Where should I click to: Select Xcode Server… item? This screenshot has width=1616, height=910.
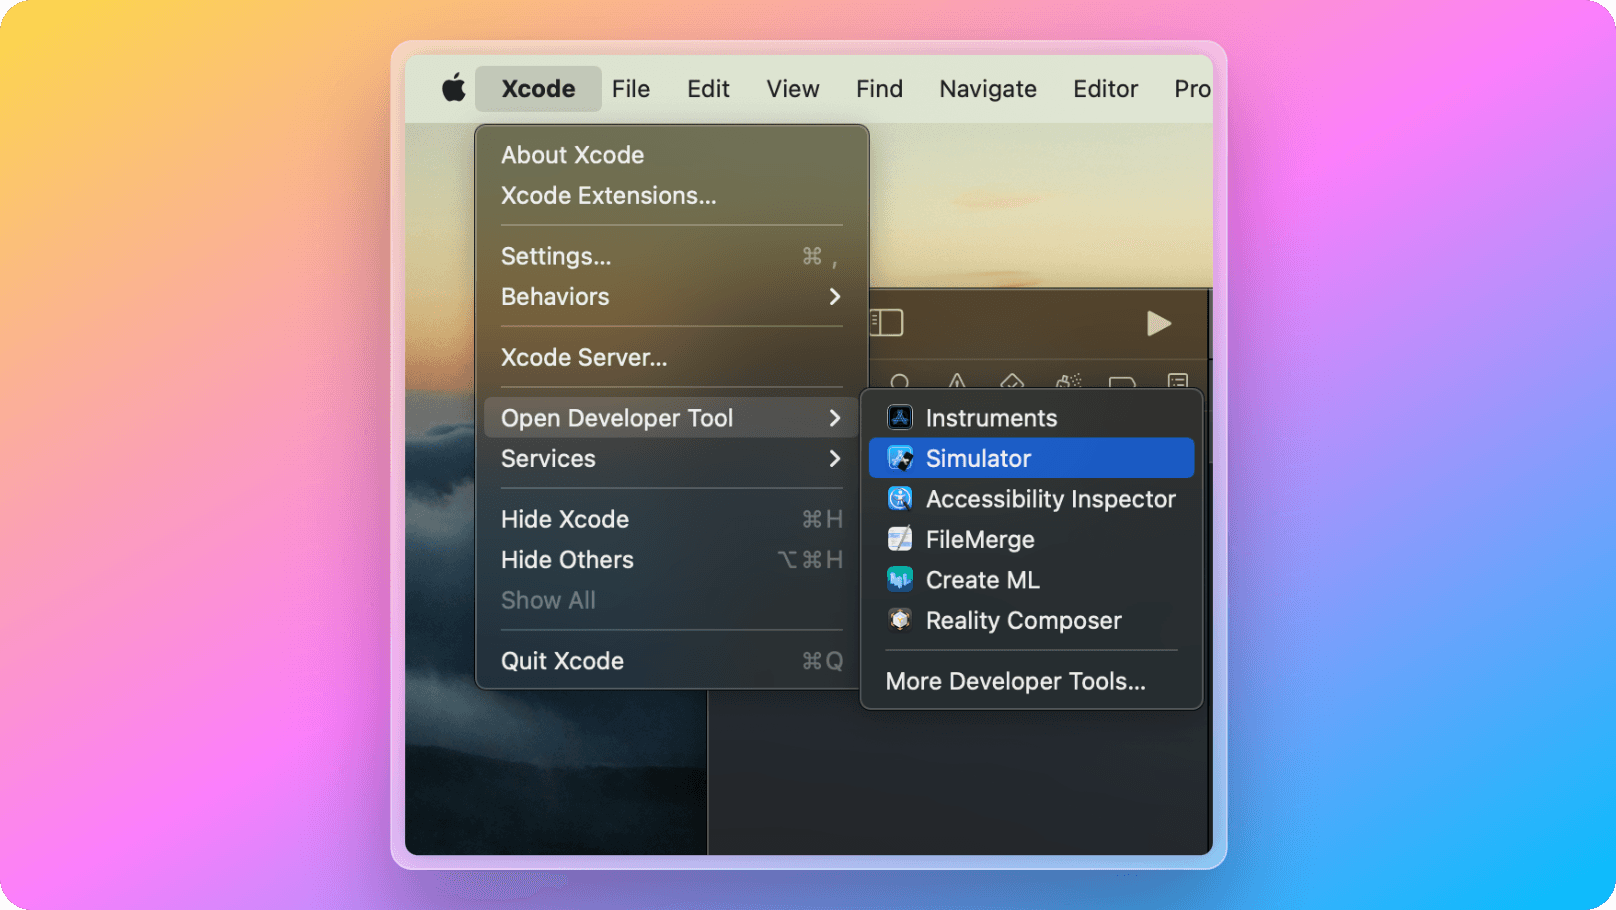pos(584,357)
